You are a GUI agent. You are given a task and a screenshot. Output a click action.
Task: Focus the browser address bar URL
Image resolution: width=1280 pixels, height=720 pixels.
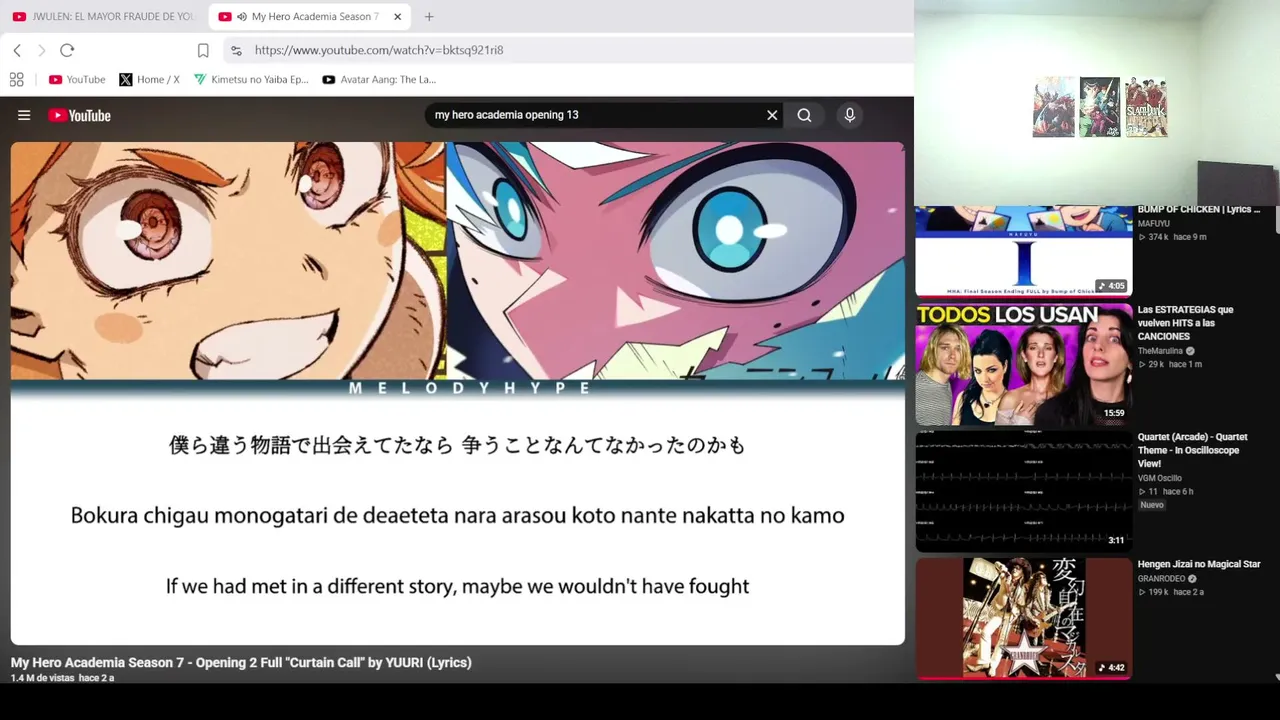tap(379, 50)
